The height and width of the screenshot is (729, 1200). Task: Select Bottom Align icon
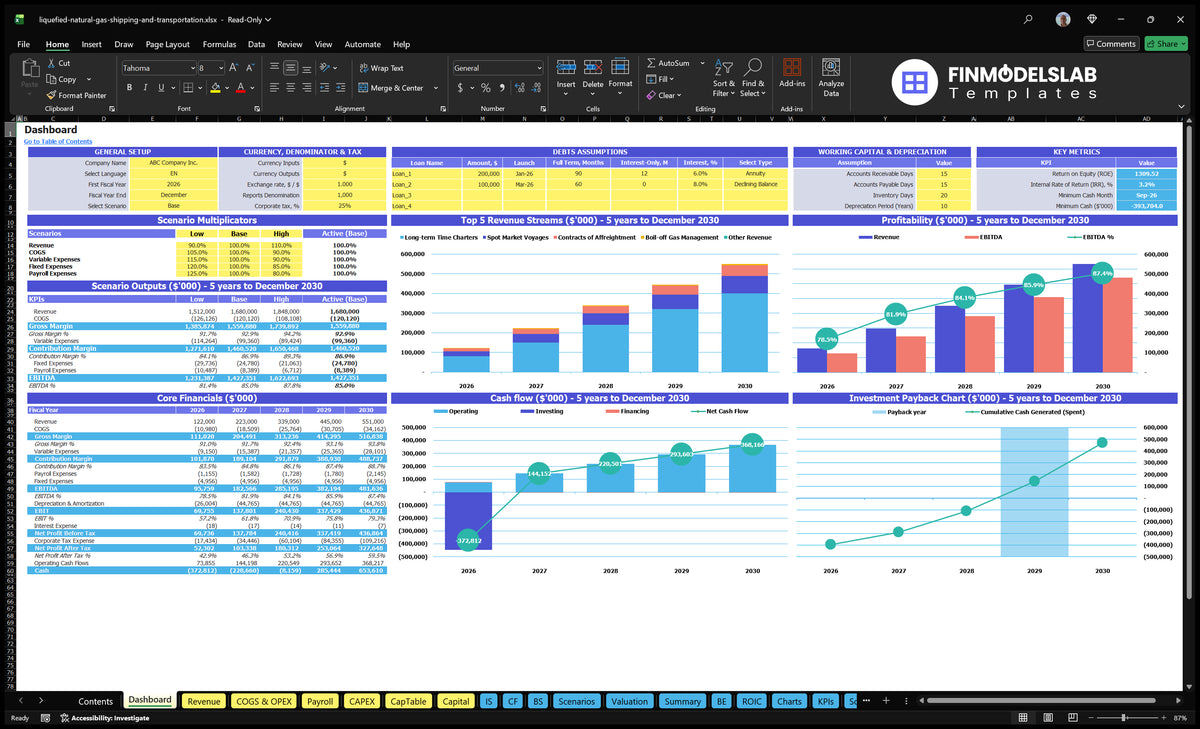point(306,68)
